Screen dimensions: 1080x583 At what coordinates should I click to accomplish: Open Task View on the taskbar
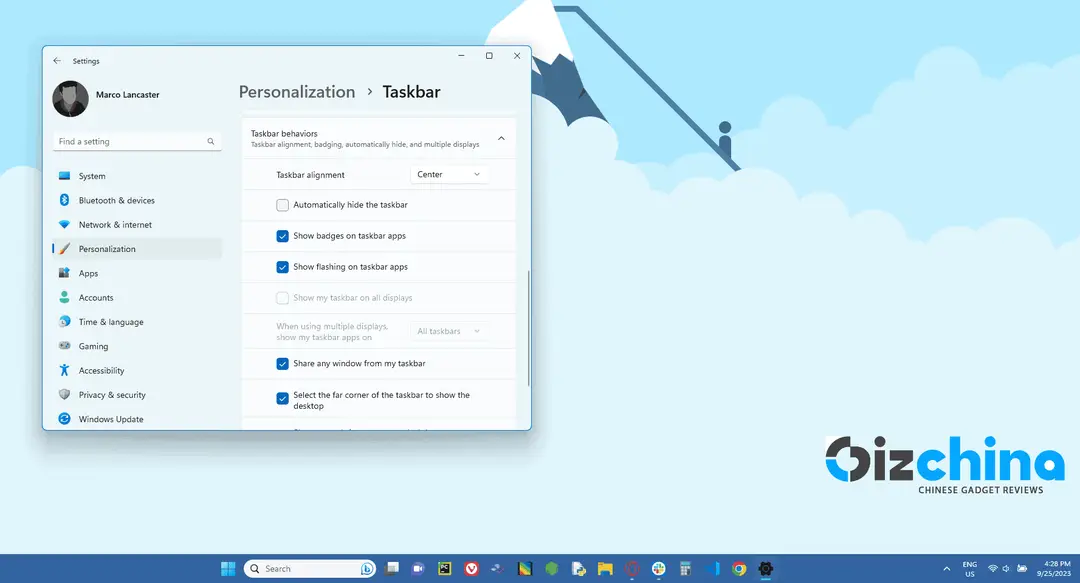(x=392, y=569)
